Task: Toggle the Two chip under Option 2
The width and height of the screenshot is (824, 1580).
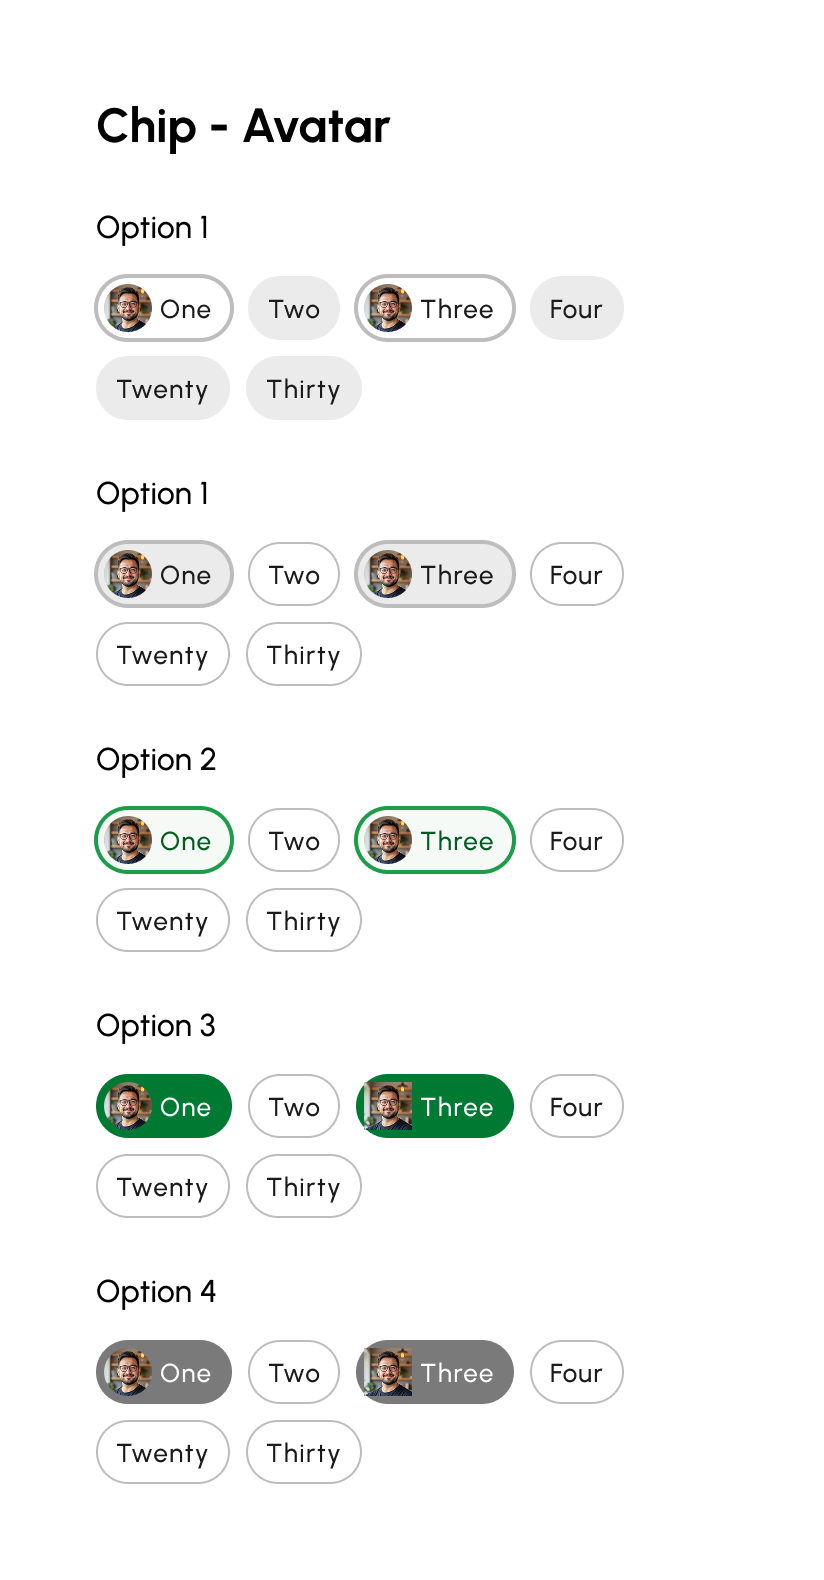Action: click(294, 840)
